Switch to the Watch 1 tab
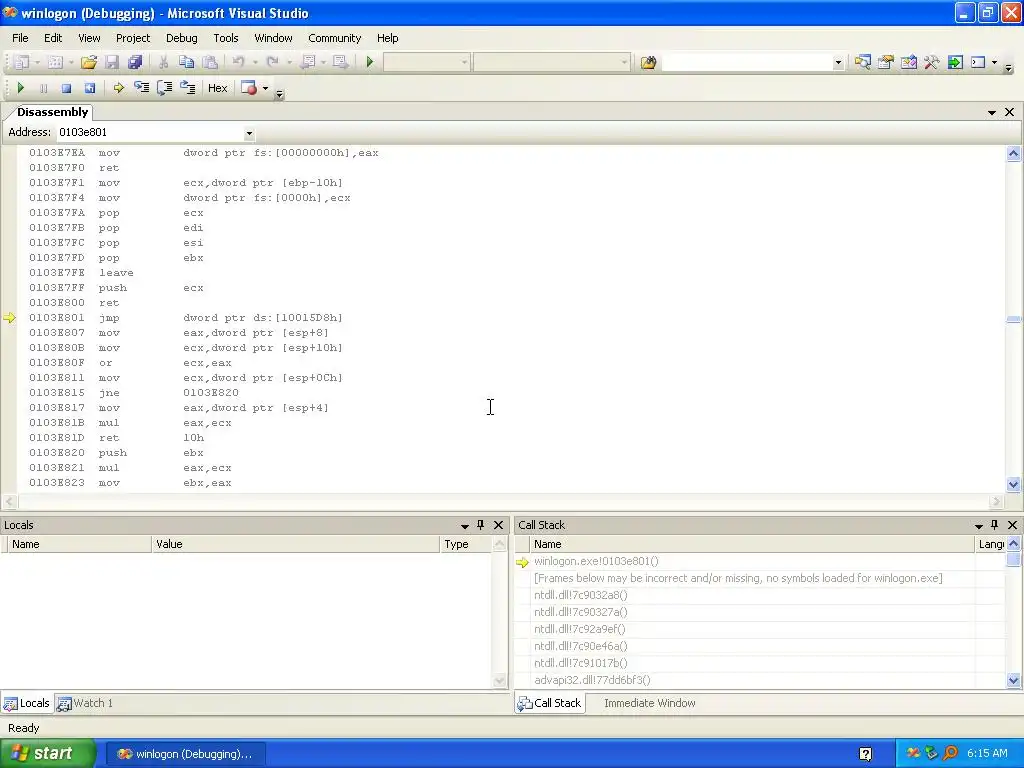The height and width of the screenshot is (768, 1024). pyautogui.click(x=85, y=703)
